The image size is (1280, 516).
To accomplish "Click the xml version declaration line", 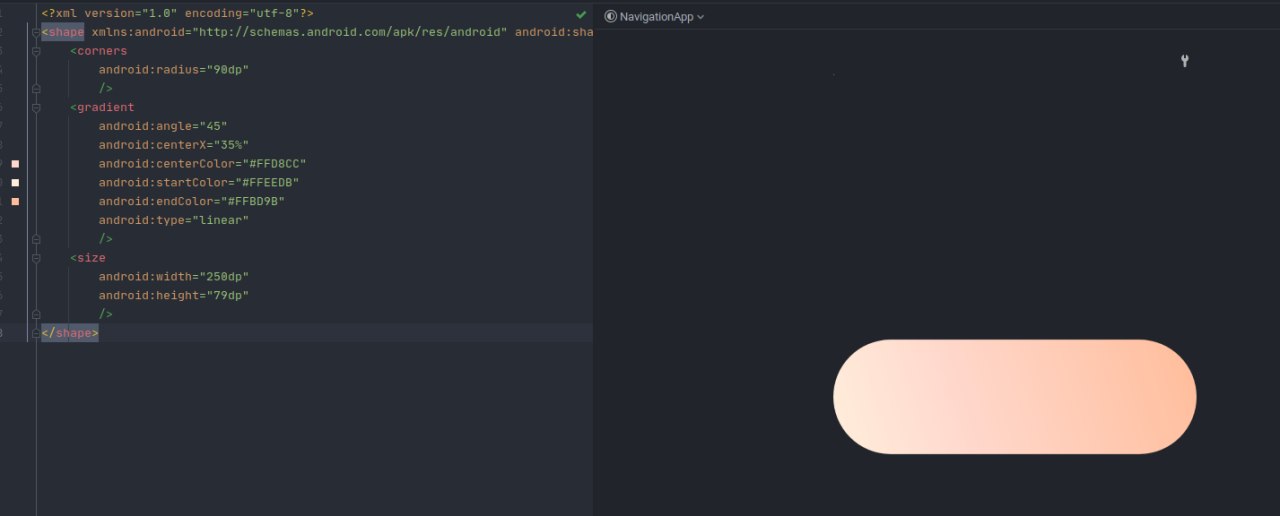I will tap(177, 14).
